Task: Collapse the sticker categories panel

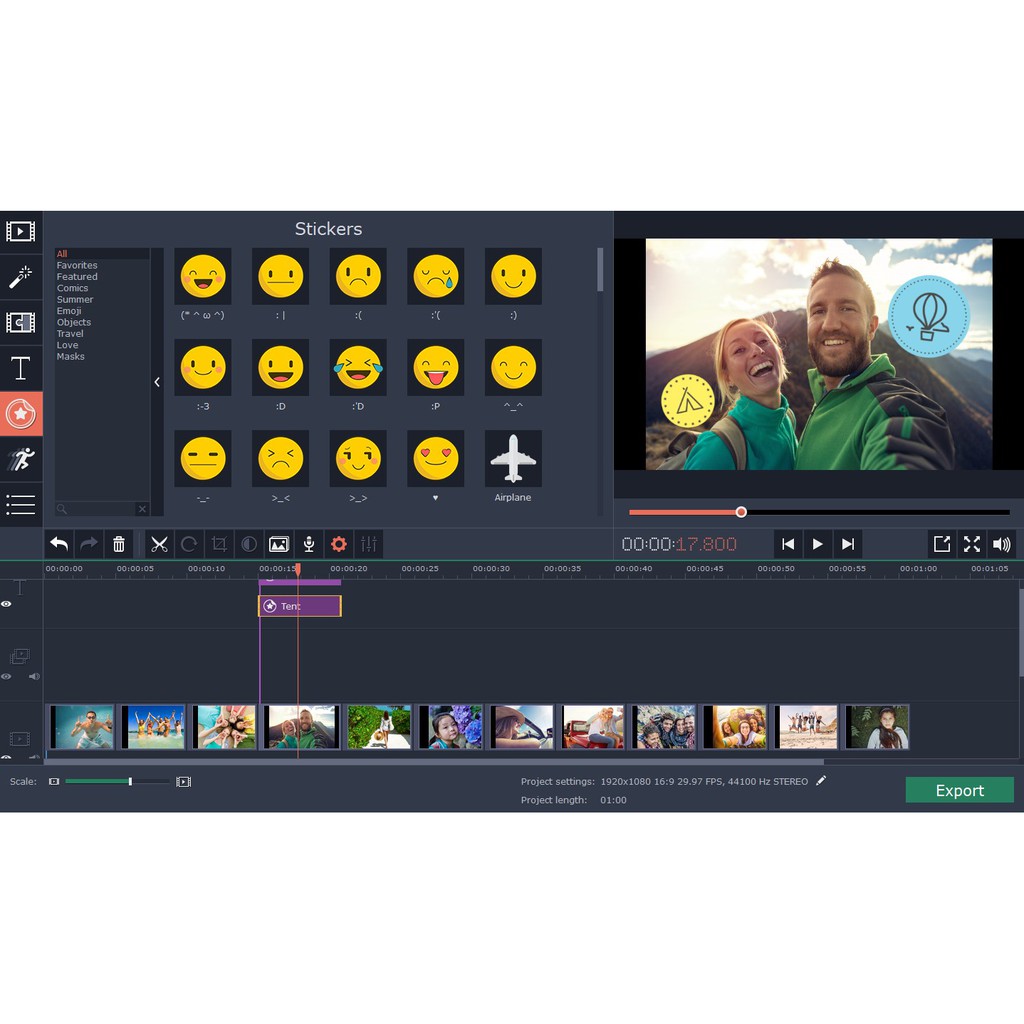Action: pos(157,382)
